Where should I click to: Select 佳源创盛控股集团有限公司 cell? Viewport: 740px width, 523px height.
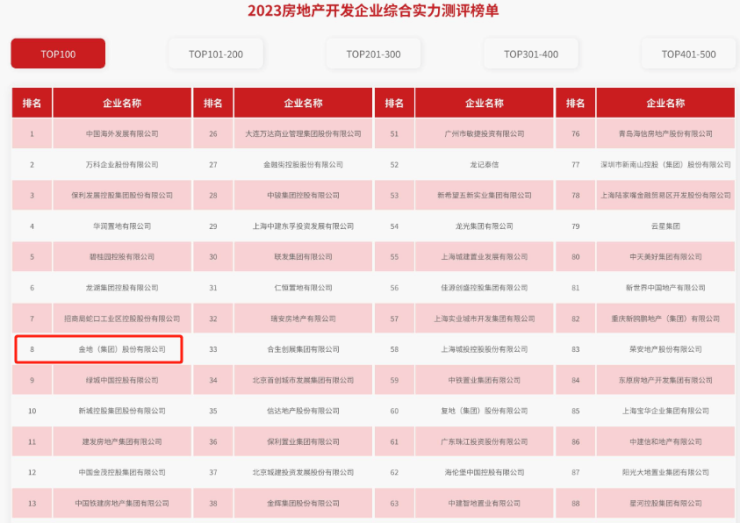pos(485,287)
